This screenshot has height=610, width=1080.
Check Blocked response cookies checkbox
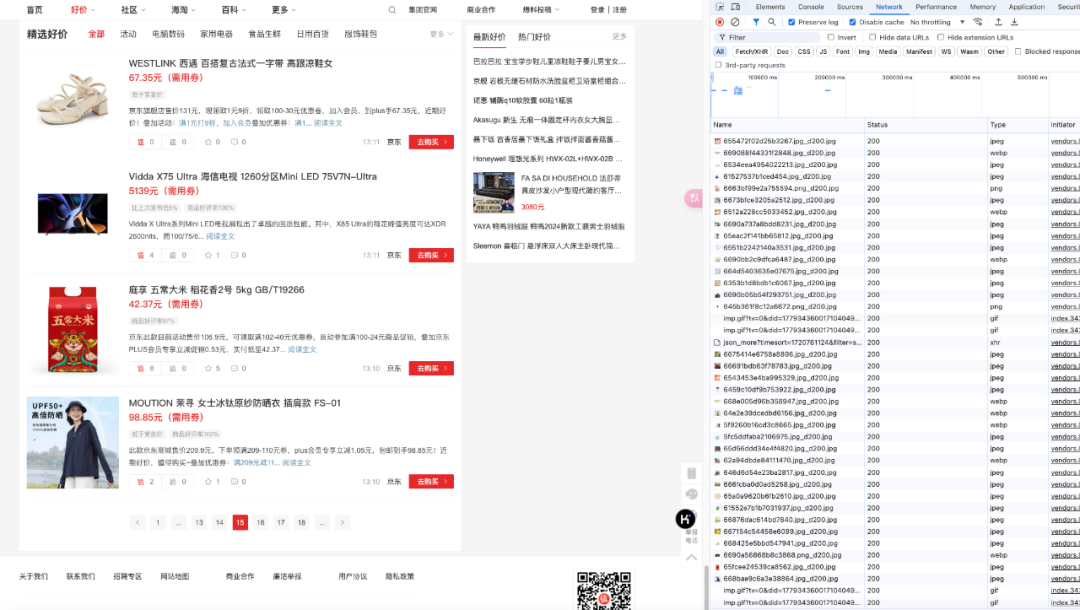click(x=1017, y=52)
